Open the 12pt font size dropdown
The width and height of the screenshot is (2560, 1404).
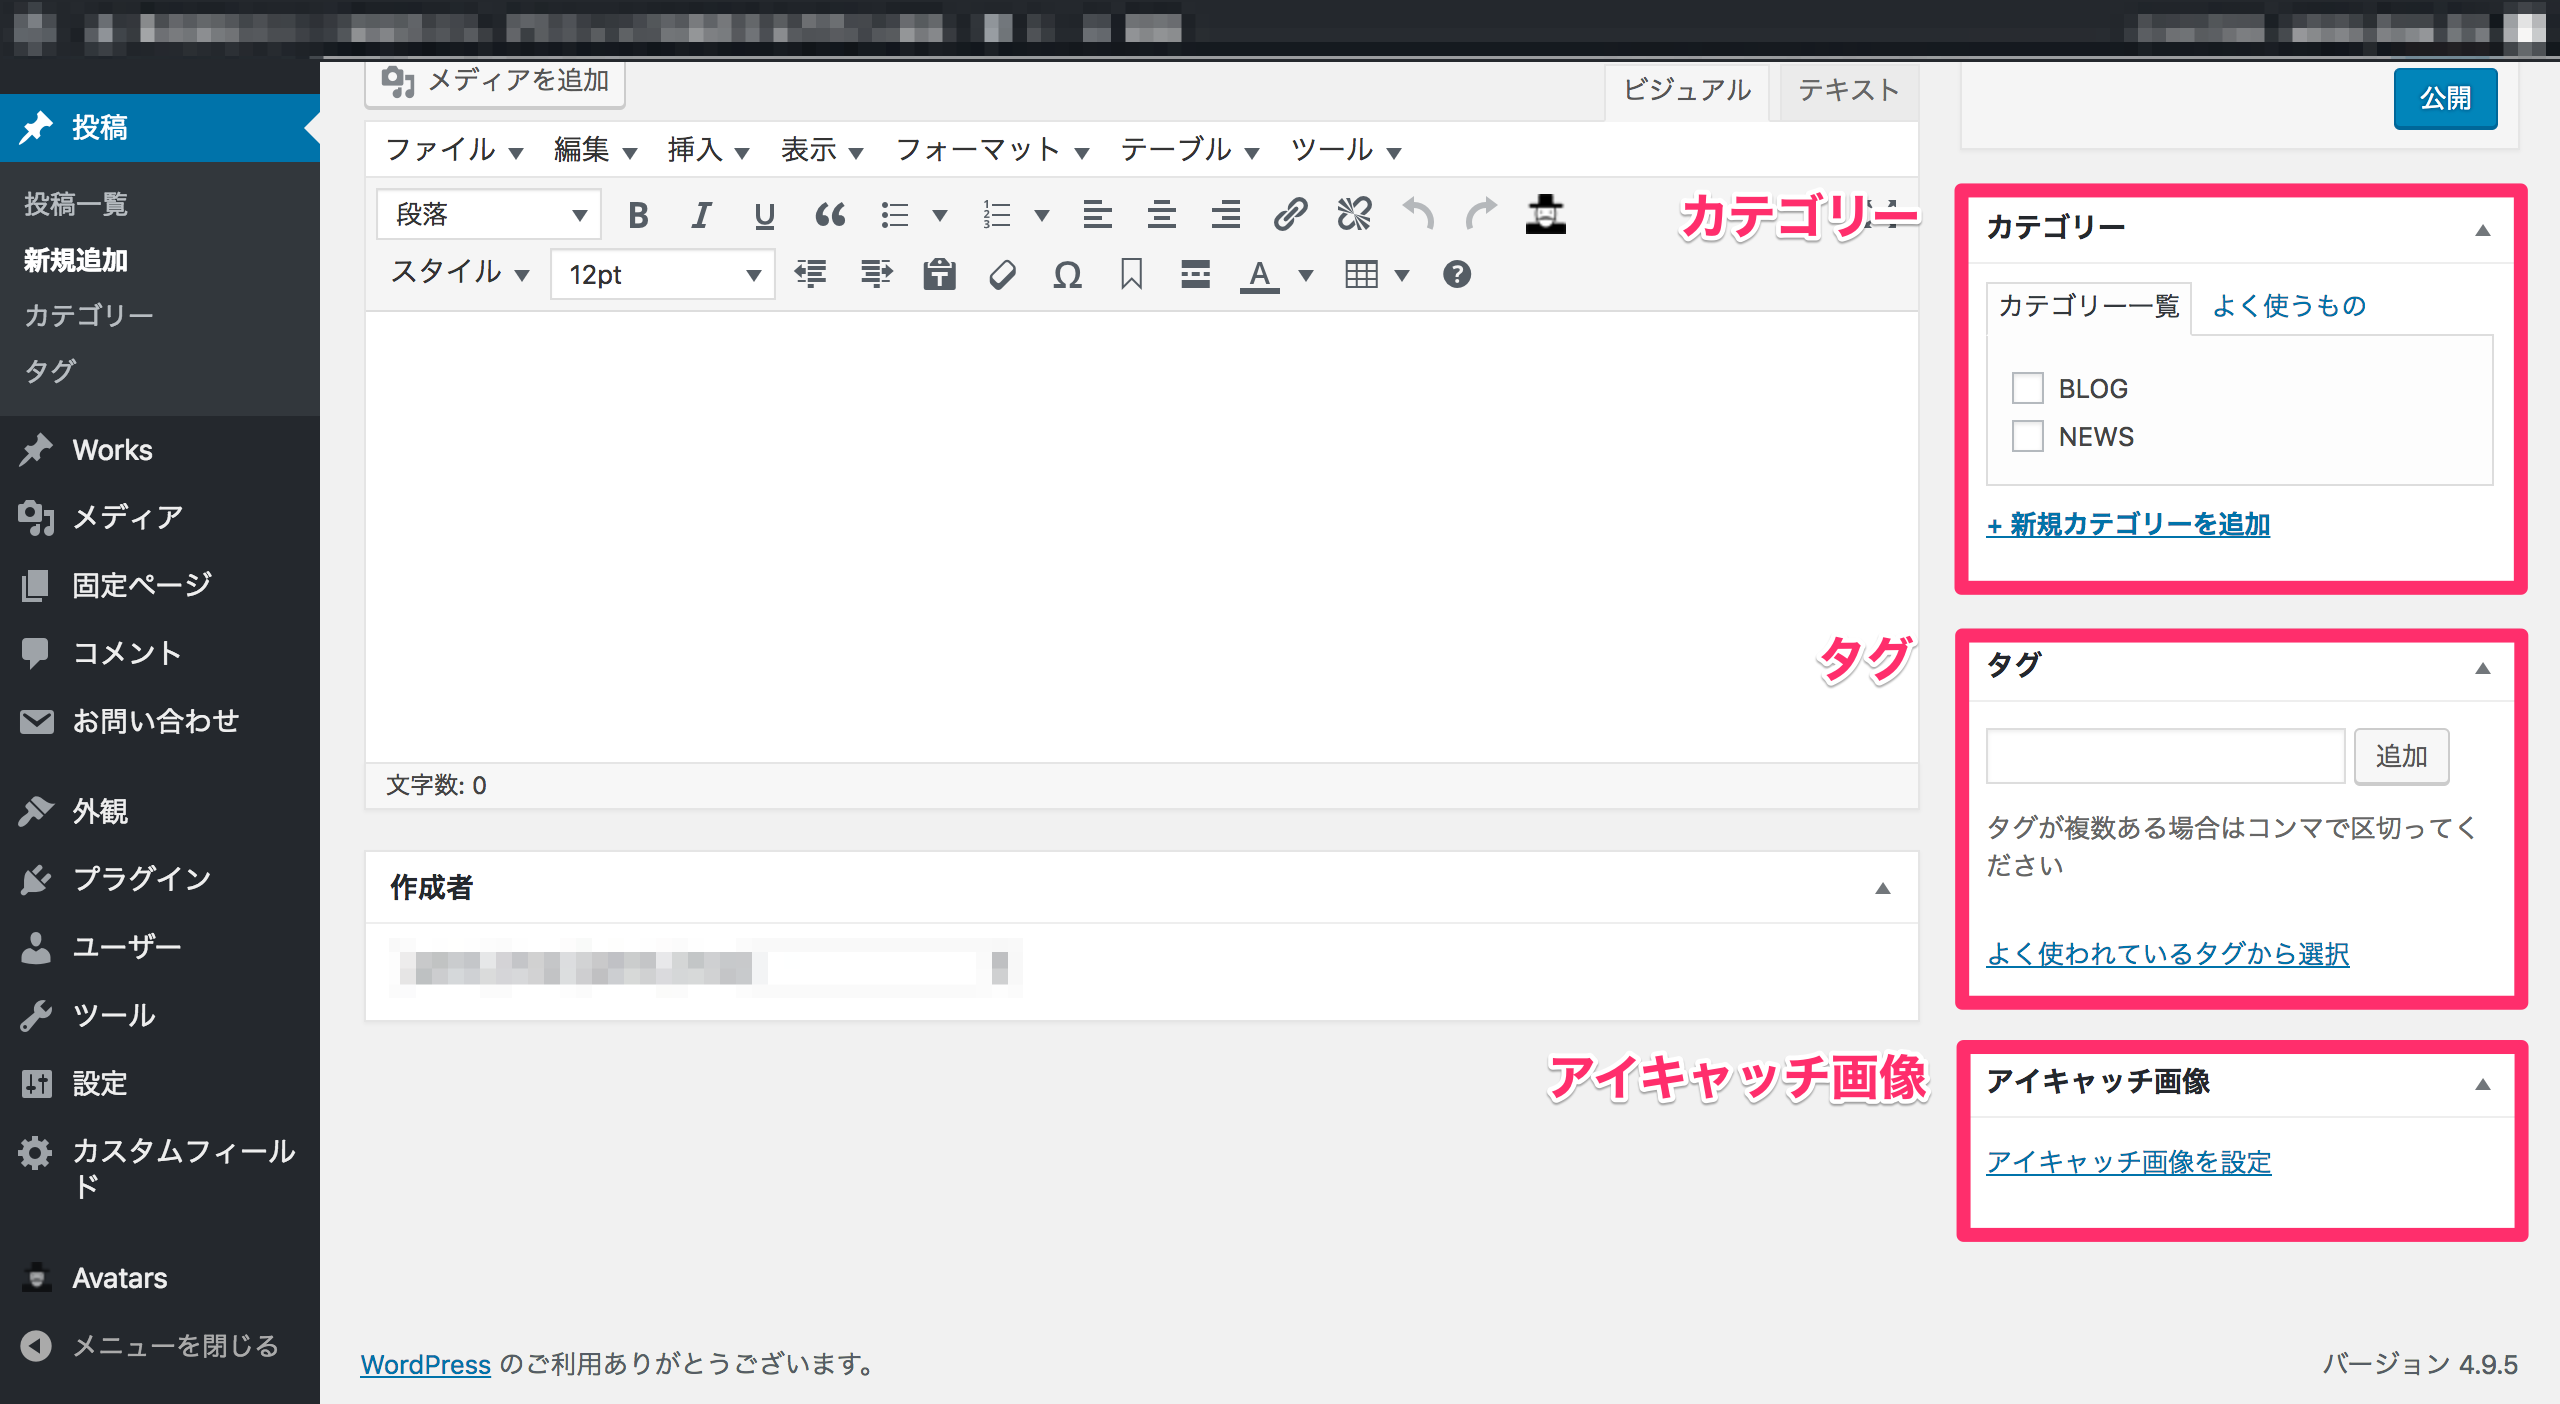[x=663, y=275]
